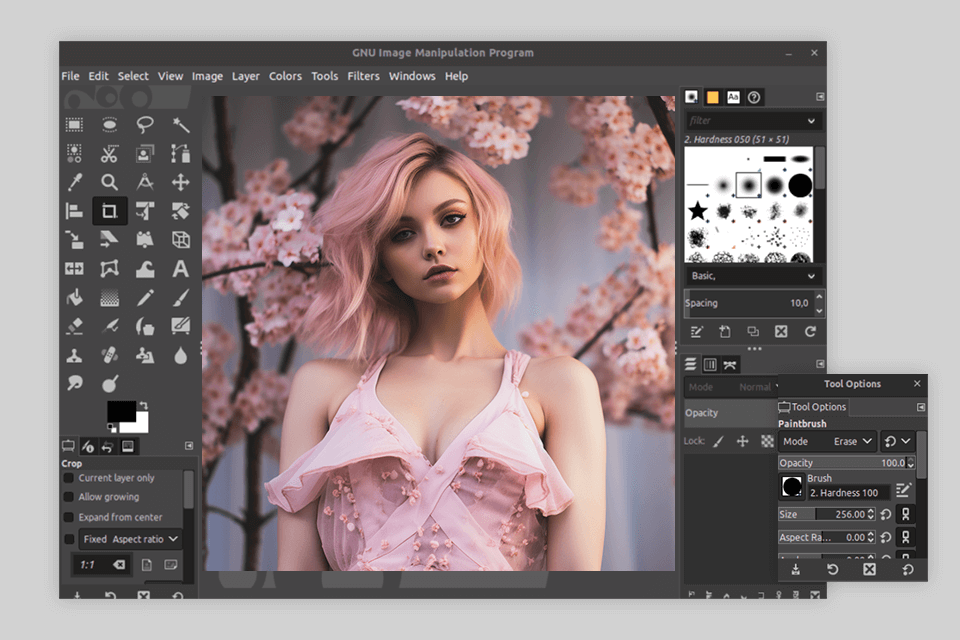
Task: Switch to the Paths tab
Action: coord(730,365)
